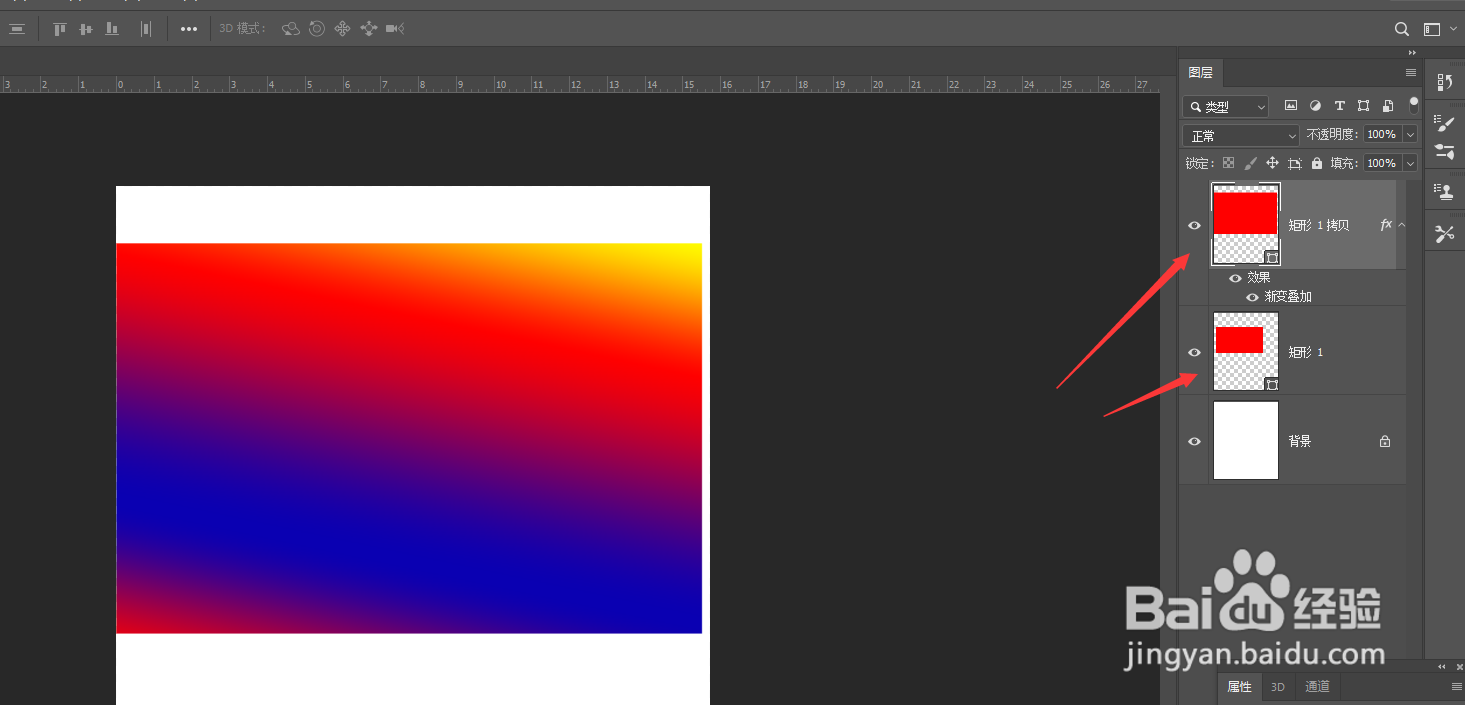Collapse effects list on 矩形 1 拷贝
1465x705 pixels.
coord(1402,225)
